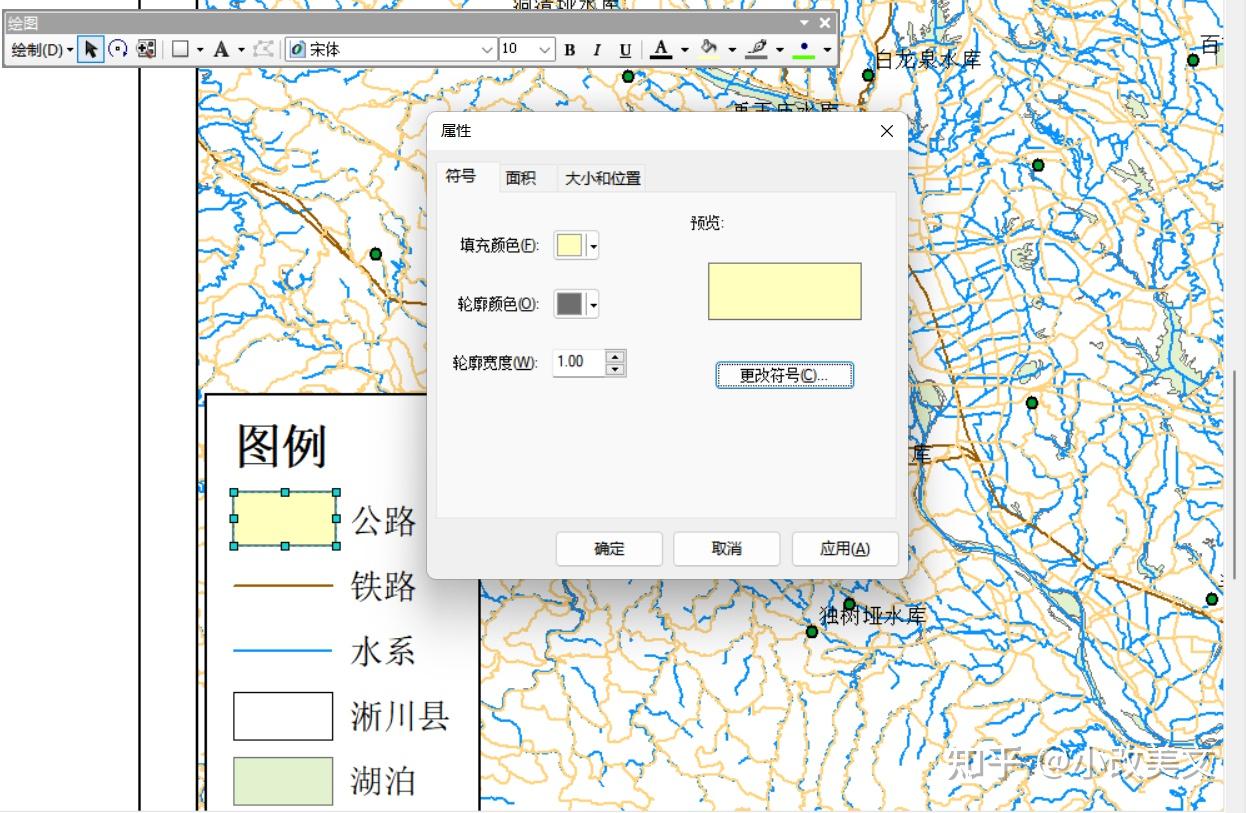Apply bold formatting with the B icon

point(568,48)
